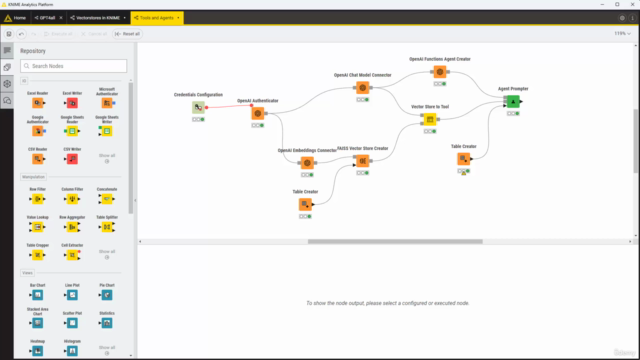The image size is (640, 360).
Task: Select the OpenAI Embeddings Connector node
Action: click(307, 163)
